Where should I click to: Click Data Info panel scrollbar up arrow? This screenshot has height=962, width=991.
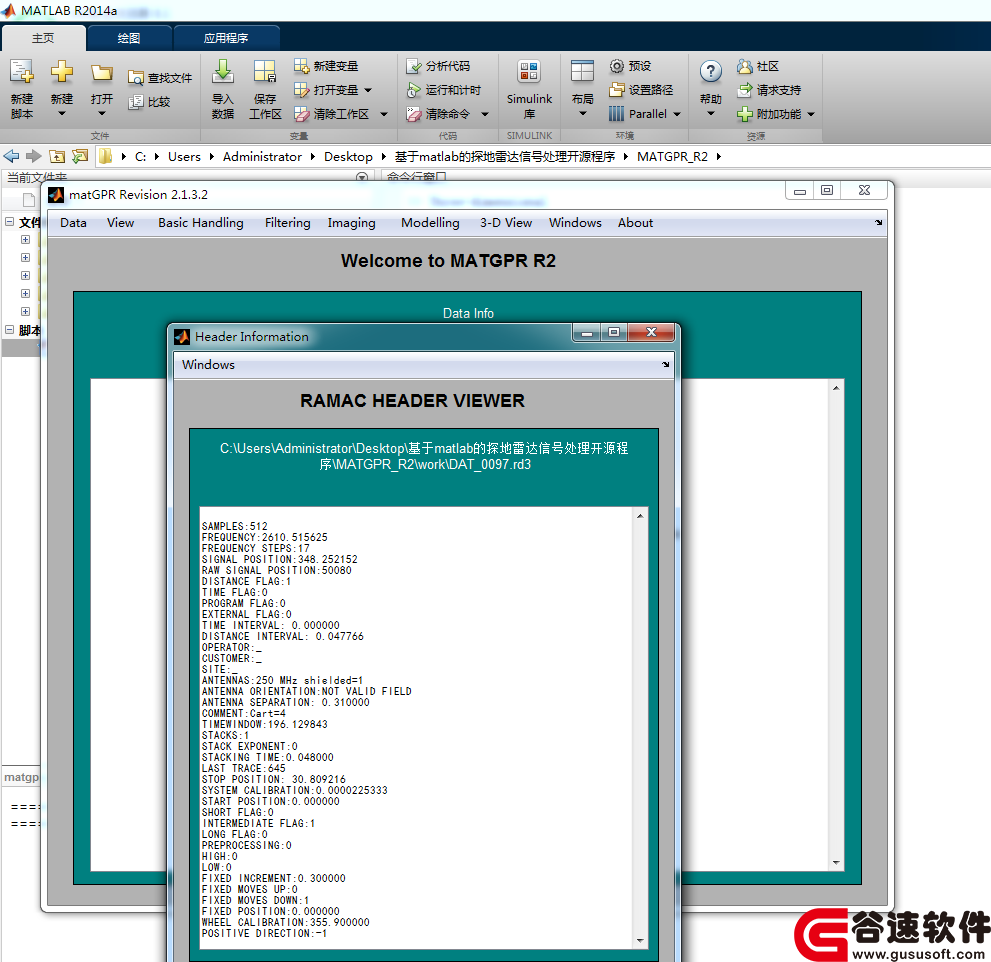click(x=836, y=387)
